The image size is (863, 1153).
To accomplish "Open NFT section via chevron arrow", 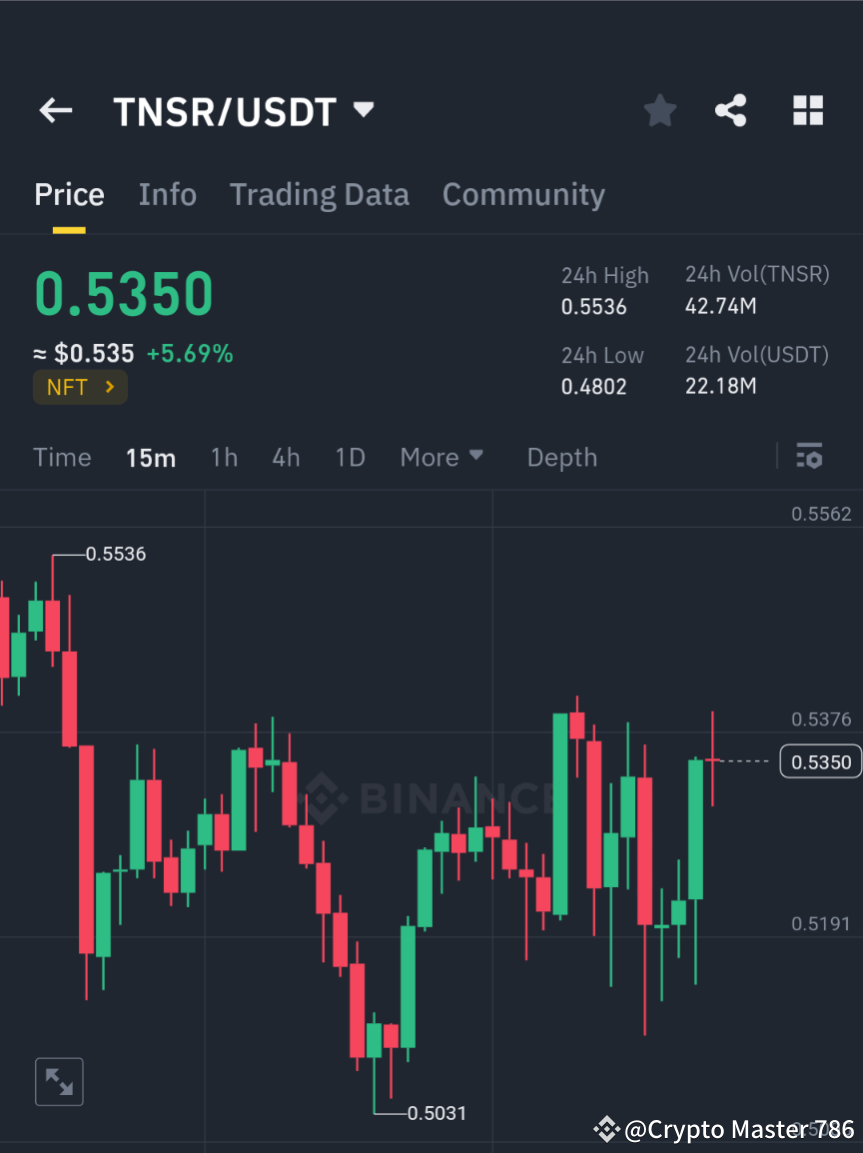I will point(108,387).
